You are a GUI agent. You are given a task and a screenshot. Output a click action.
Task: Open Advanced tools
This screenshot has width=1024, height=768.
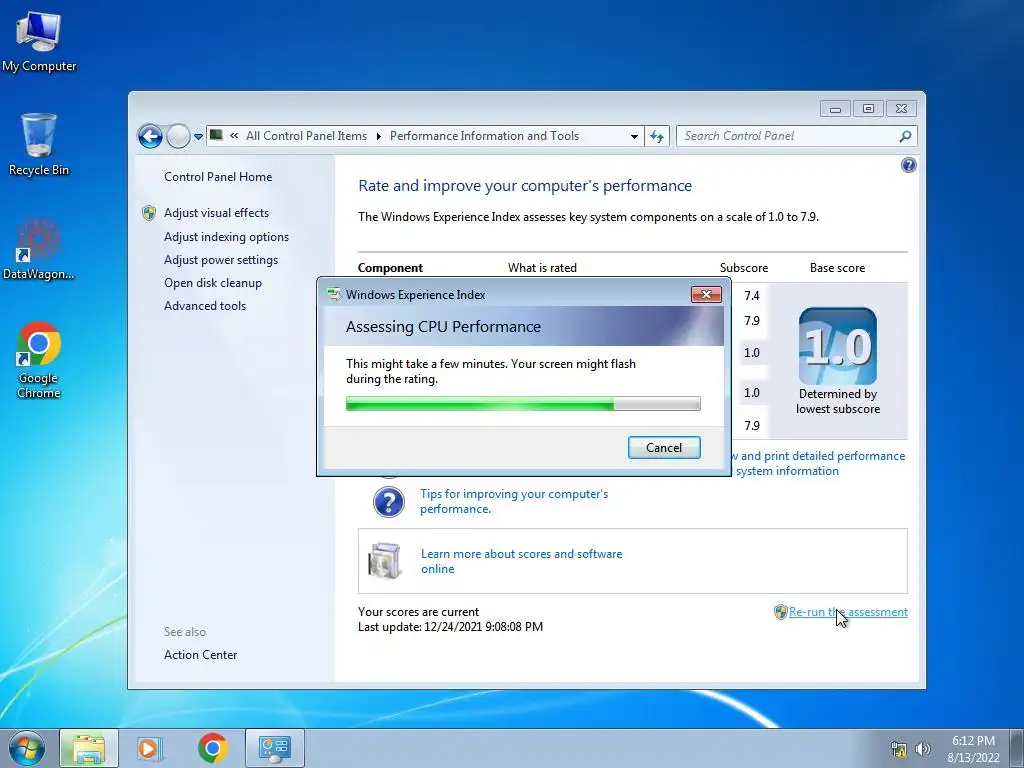205,306
